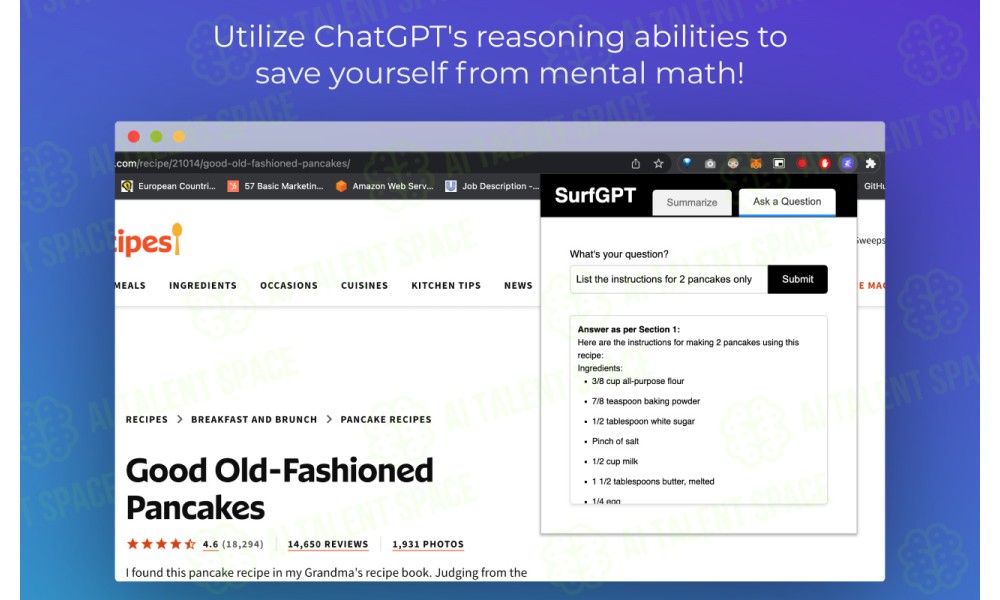Open European Countri... bookmark favicon
This screenshot has height=600, width=1000.
tap(127, 186)
